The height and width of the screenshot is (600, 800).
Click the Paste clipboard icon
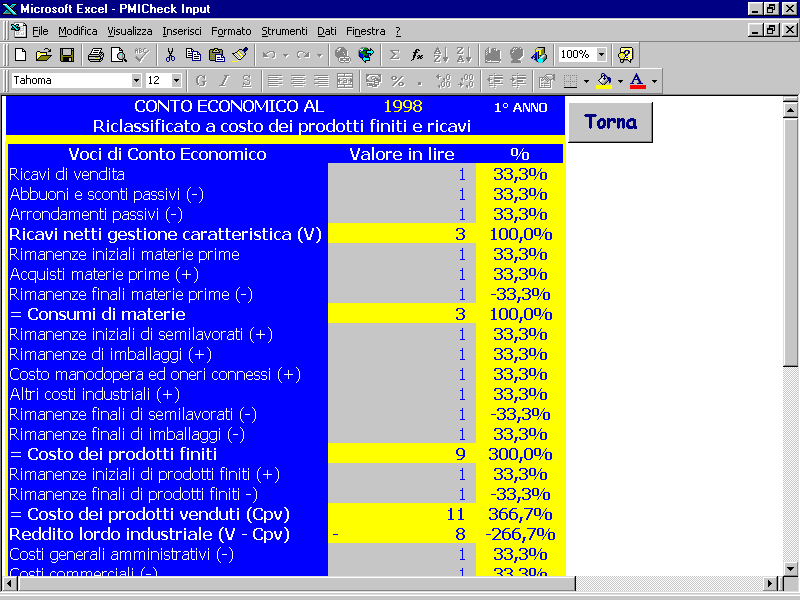tap(217, 55)
